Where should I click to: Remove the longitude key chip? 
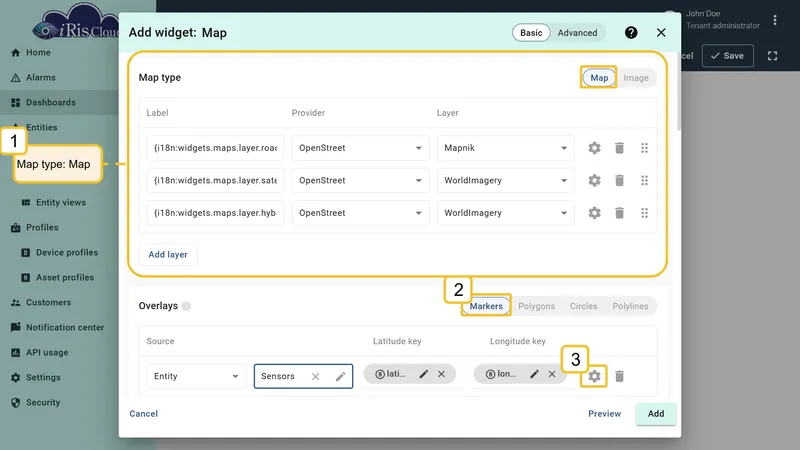tap(552, 374)
